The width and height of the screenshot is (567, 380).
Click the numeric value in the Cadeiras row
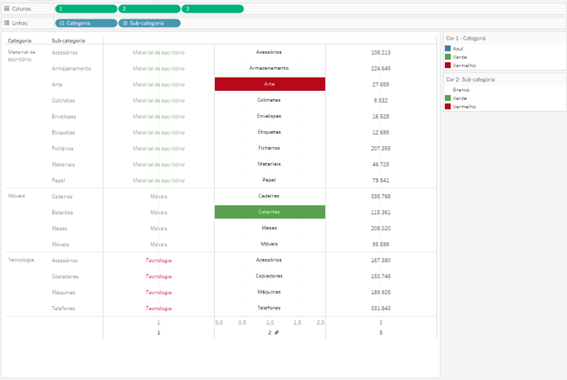[381, 196]
